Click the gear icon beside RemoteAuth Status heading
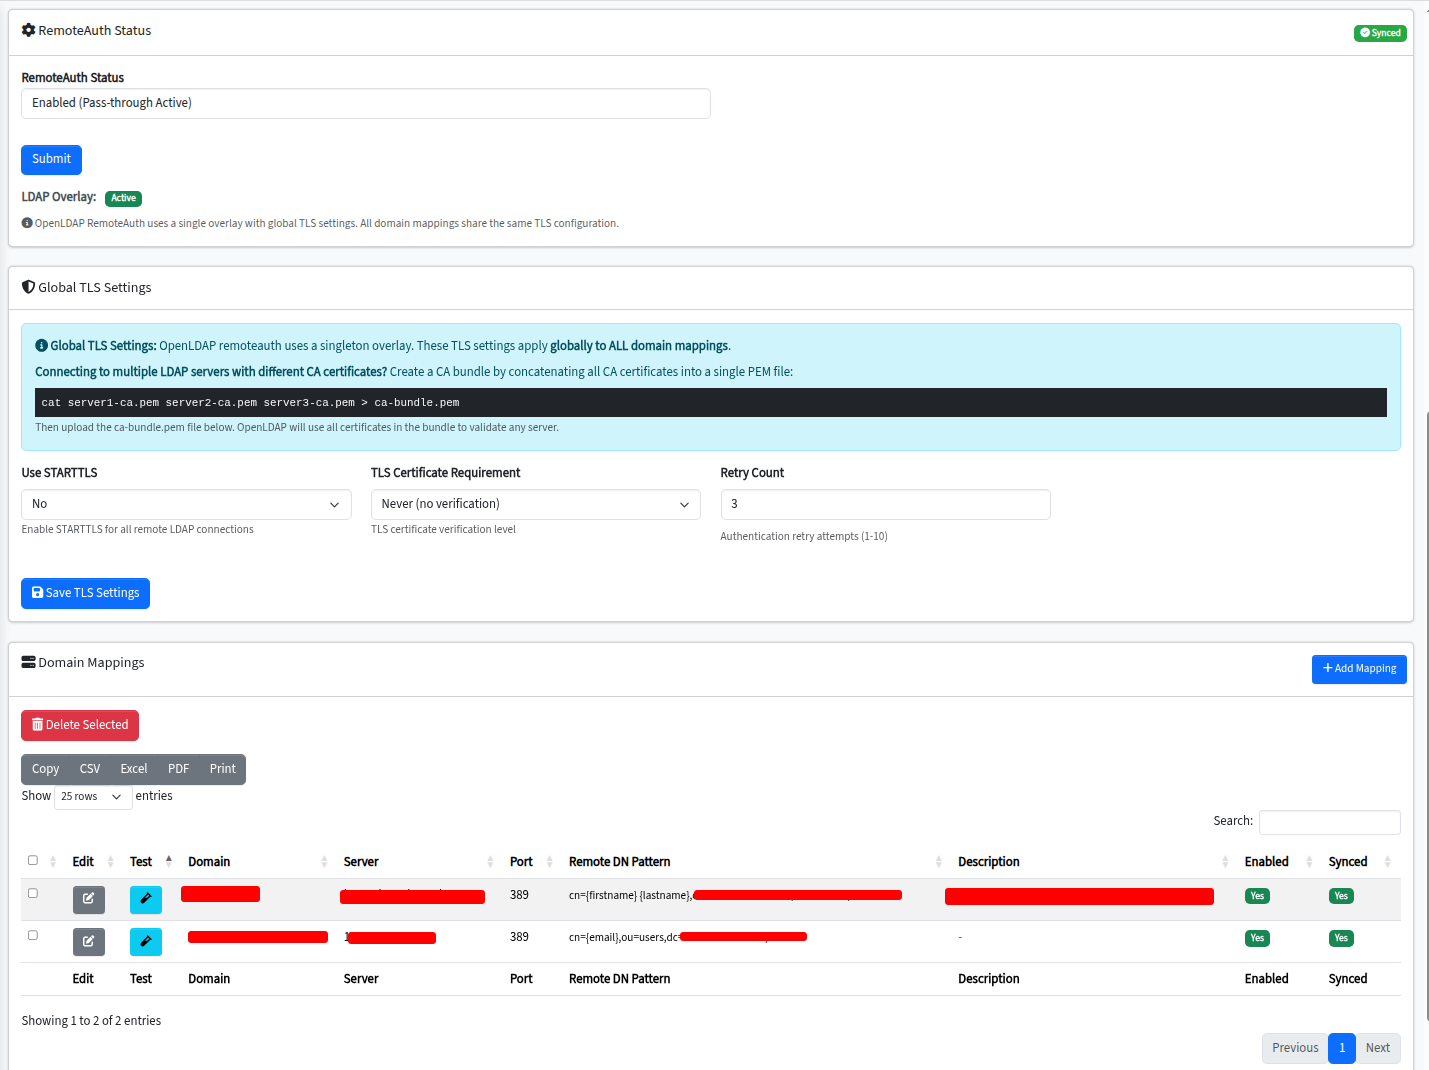1429x1070 pixels. tap(28, 30)
